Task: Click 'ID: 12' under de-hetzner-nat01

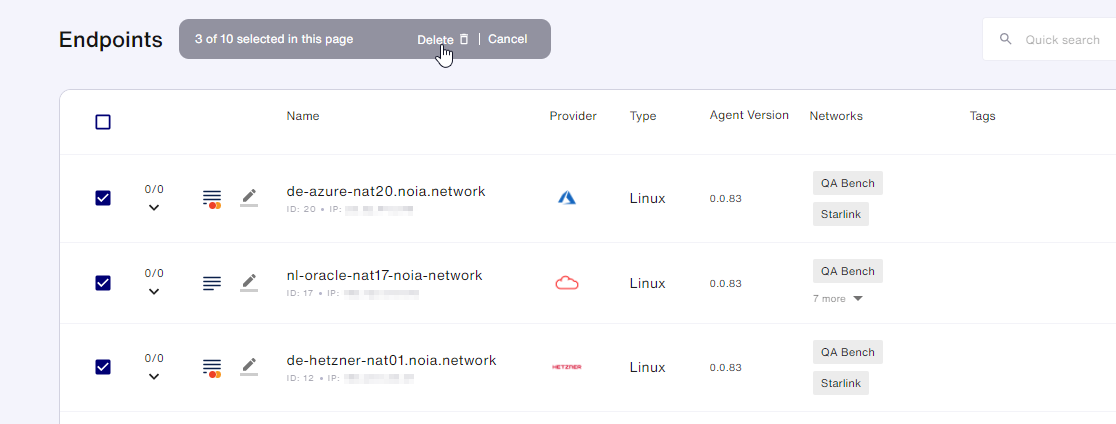Action: 300,378
